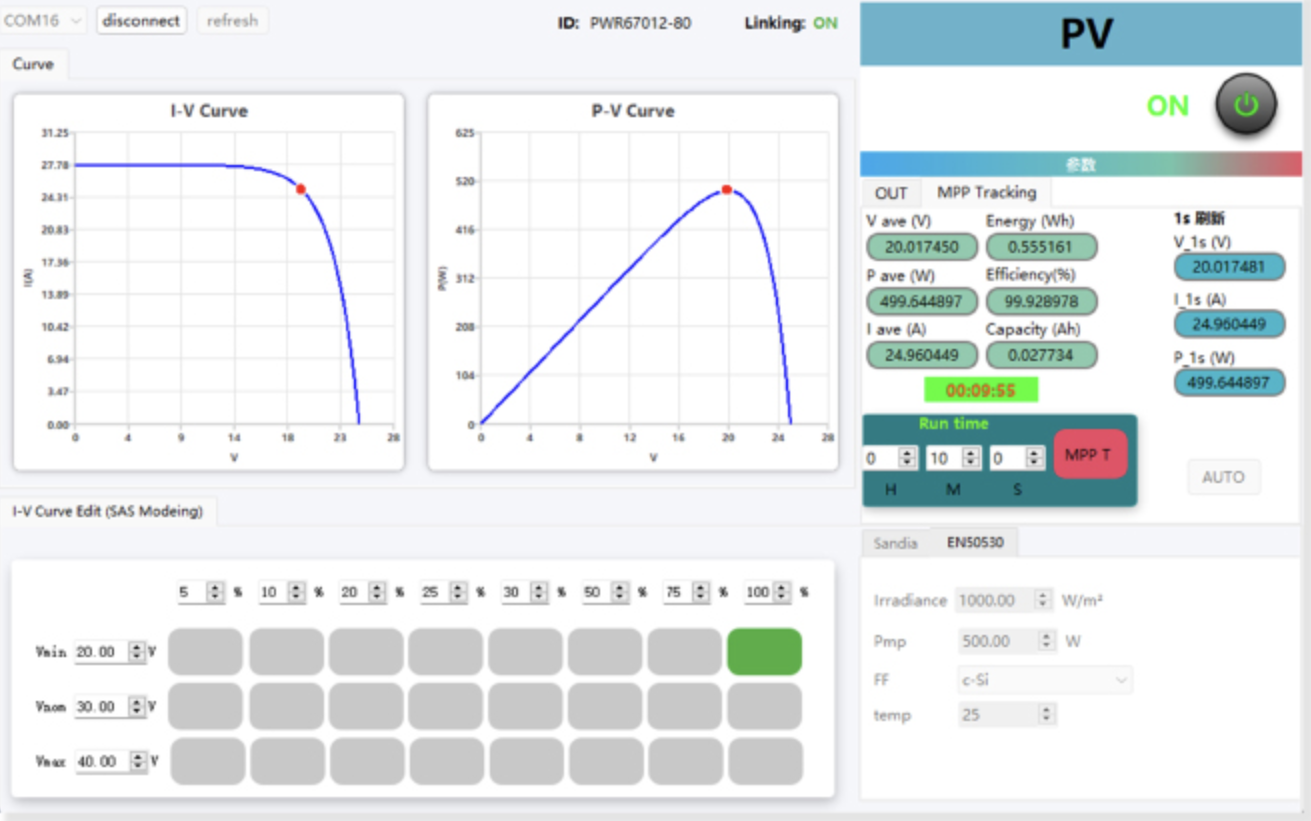Click the run time hours stepper
The width and height of the screenshot is (1311, 821).
tap(907, 458)
